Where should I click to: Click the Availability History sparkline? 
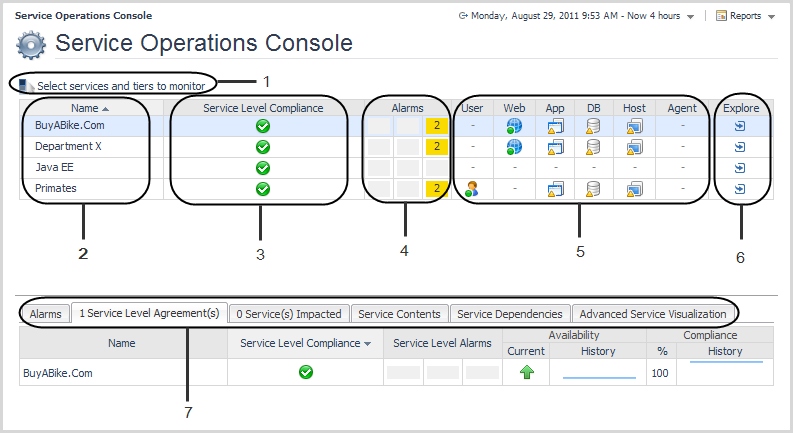(x=599, y=376)
